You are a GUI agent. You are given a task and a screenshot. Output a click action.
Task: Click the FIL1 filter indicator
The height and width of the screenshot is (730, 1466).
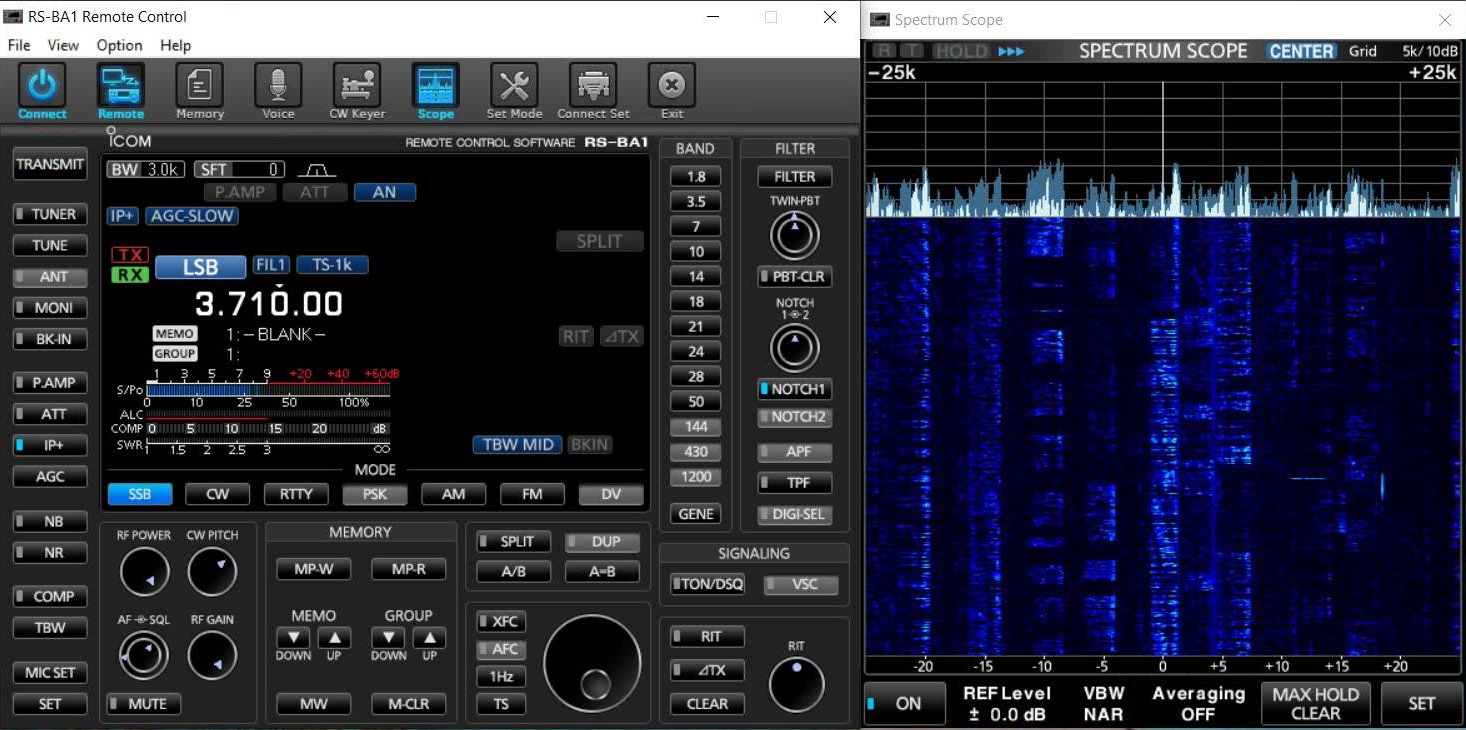[x=271, y=265]
